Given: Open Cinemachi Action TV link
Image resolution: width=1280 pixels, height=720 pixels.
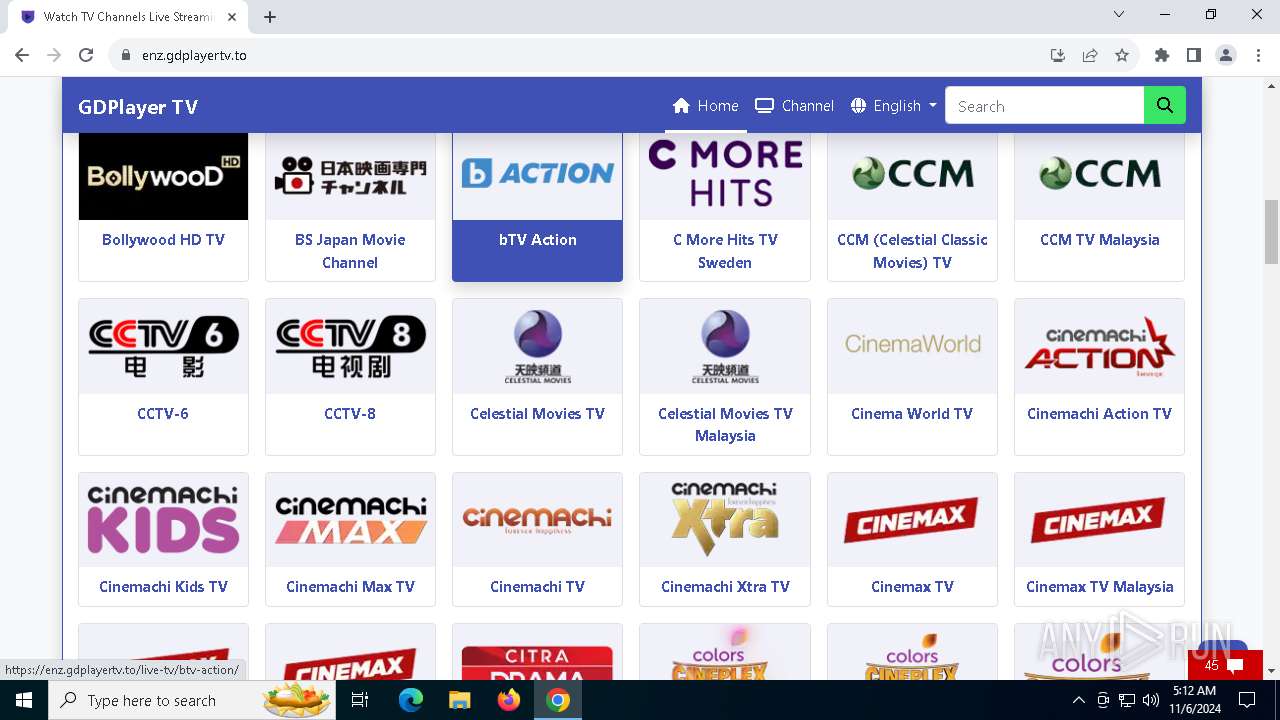Looking at the screenshot, I should [1100, 413].
